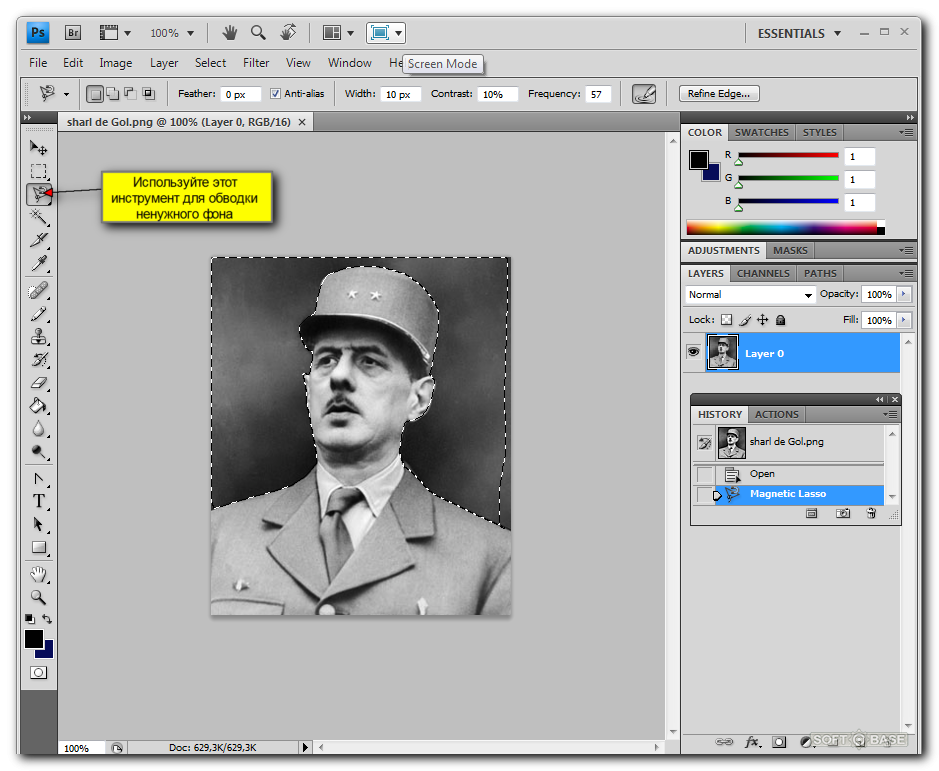Select the Path Selection tool
Viewport: 939px width, 771px height.
(x=38, y=524)
